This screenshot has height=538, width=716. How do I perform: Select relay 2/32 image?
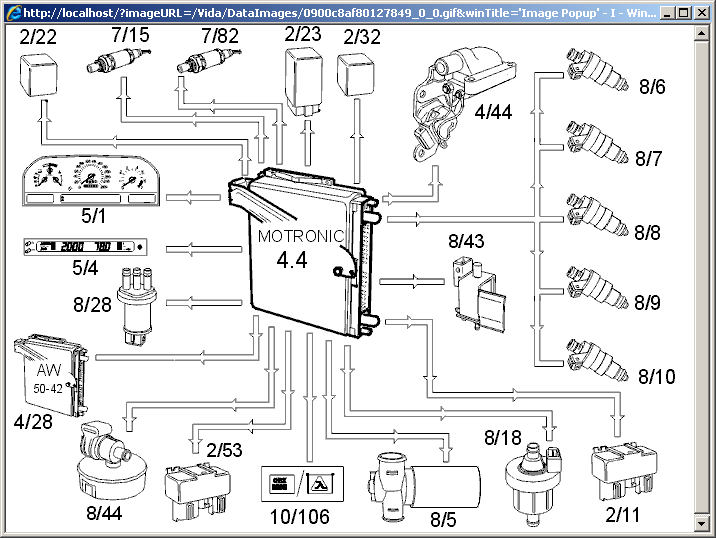pyautogui.click(x=355, y=75)
